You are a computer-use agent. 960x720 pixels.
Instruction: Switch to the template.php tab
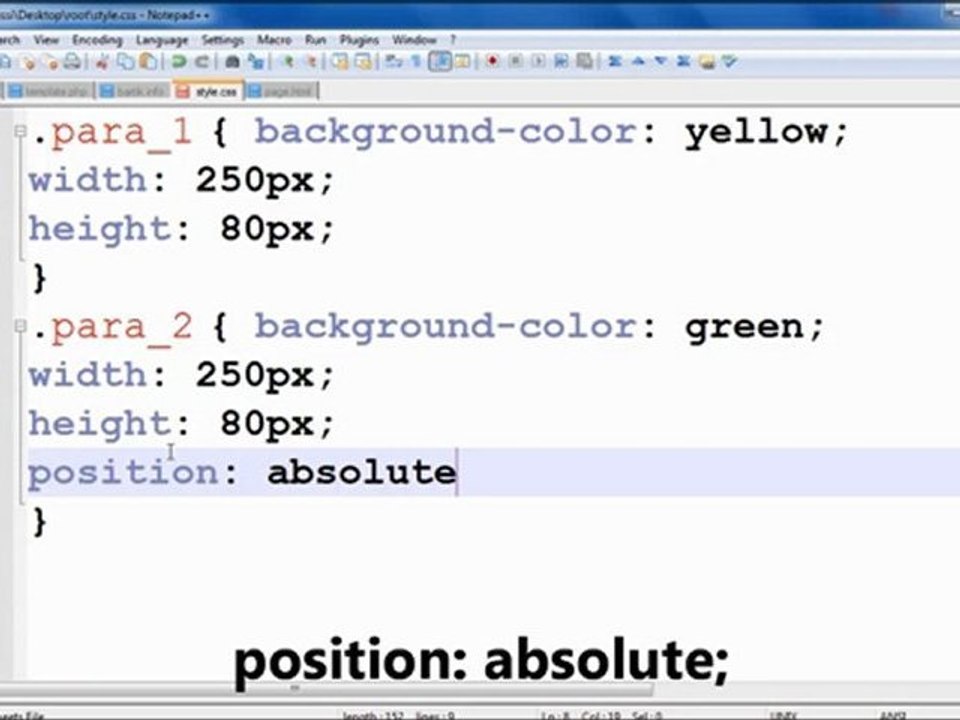click(x=49, y=91)
